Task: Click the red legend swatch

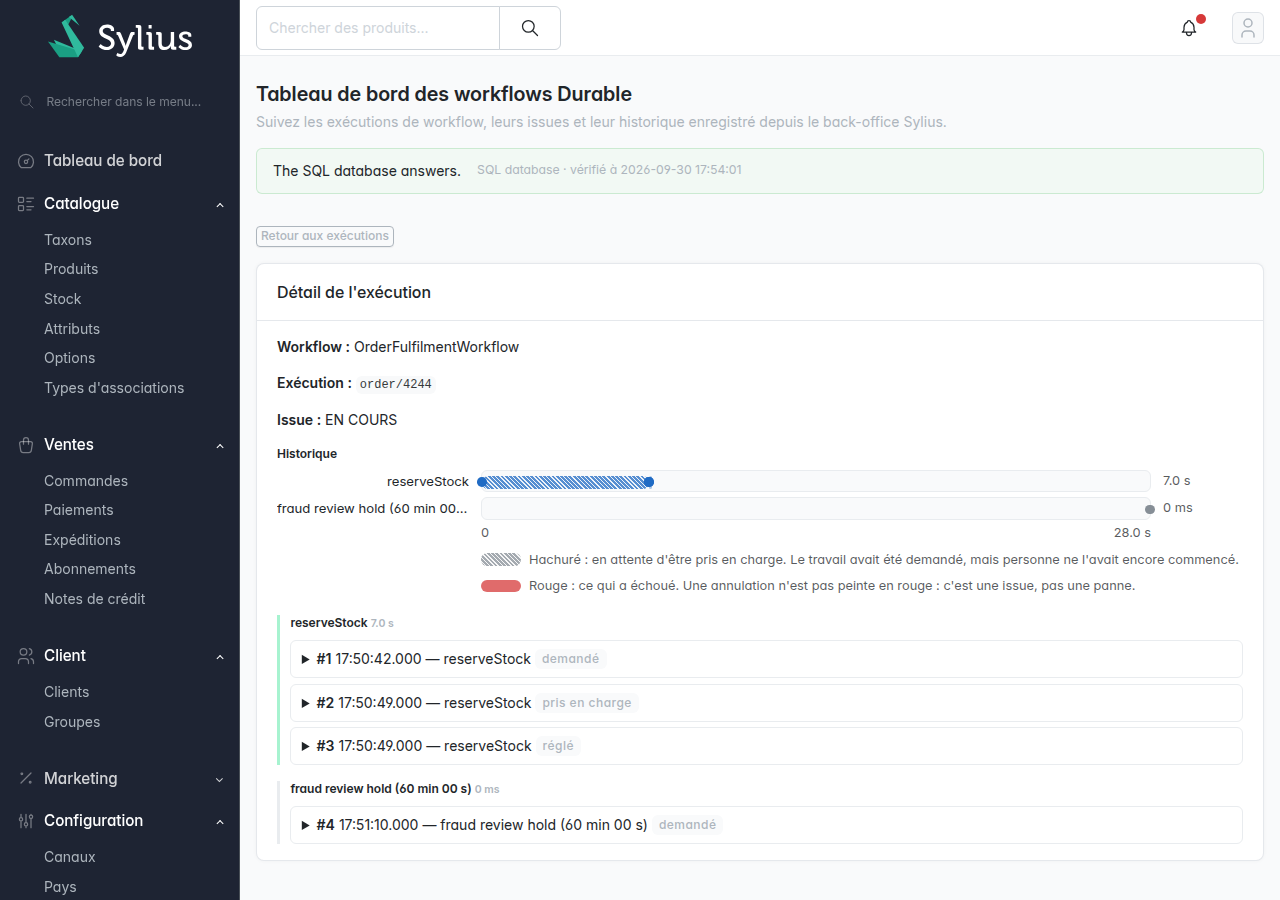Action: coord(501,586)
